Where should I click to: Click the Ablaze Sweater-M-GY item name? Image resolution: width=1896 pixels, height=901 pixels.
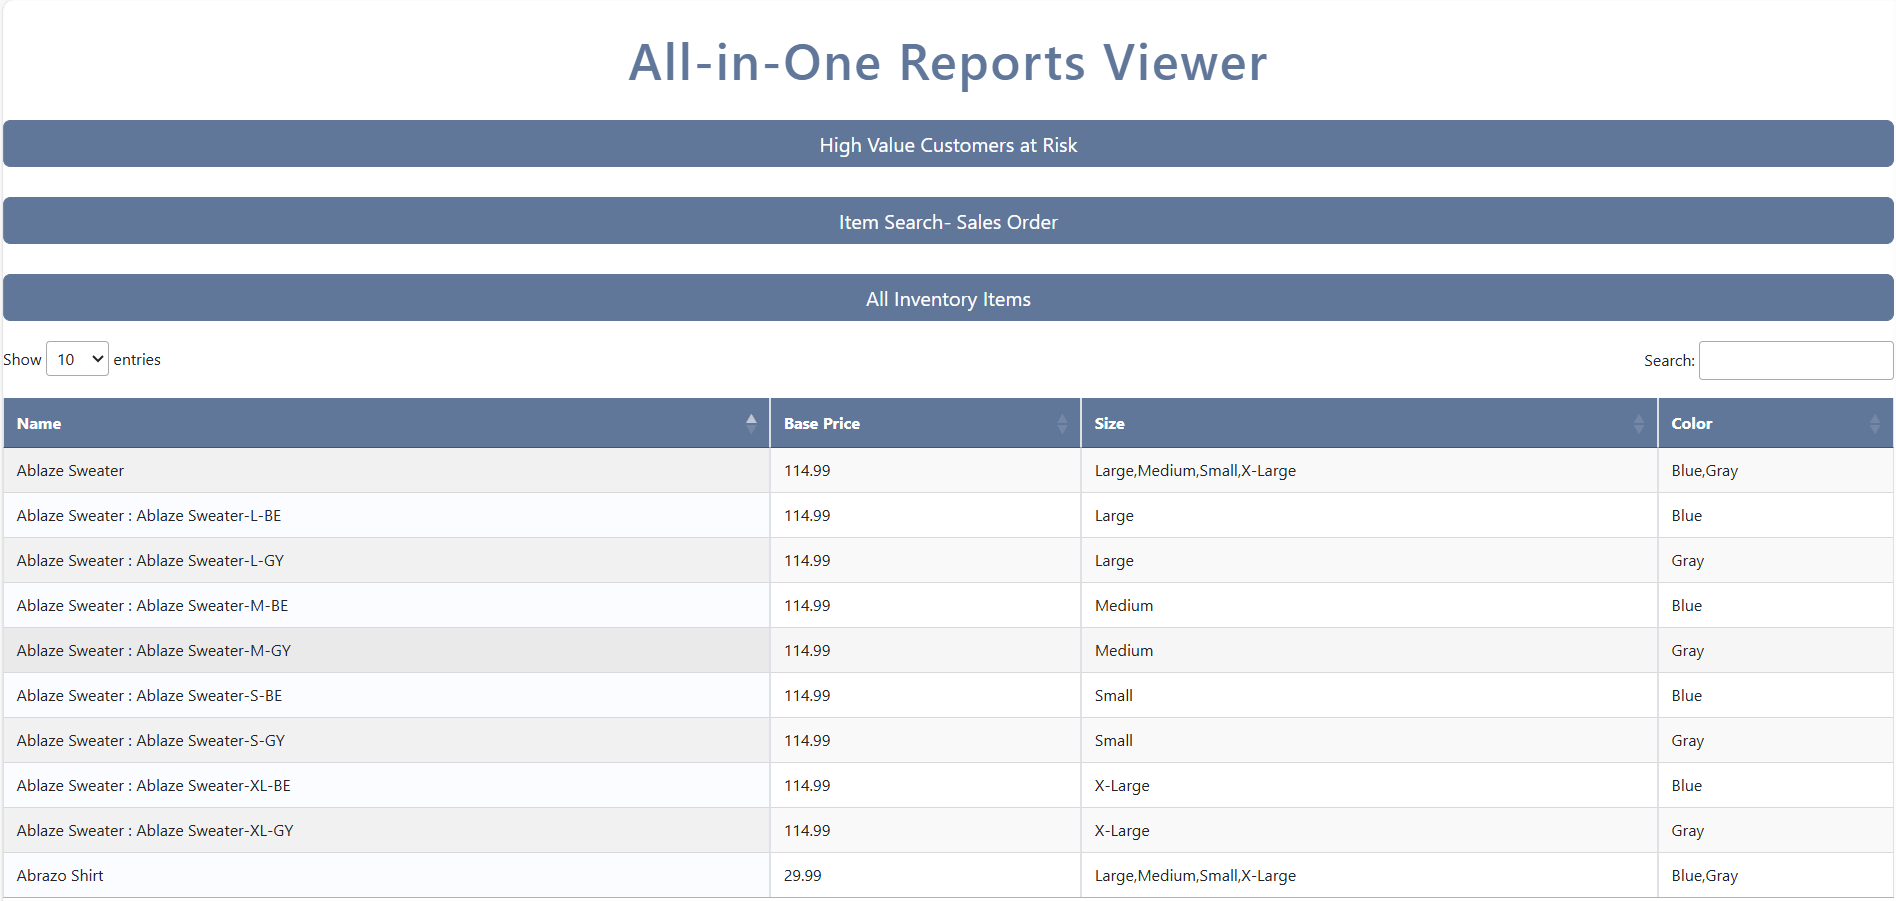point(154,651)
